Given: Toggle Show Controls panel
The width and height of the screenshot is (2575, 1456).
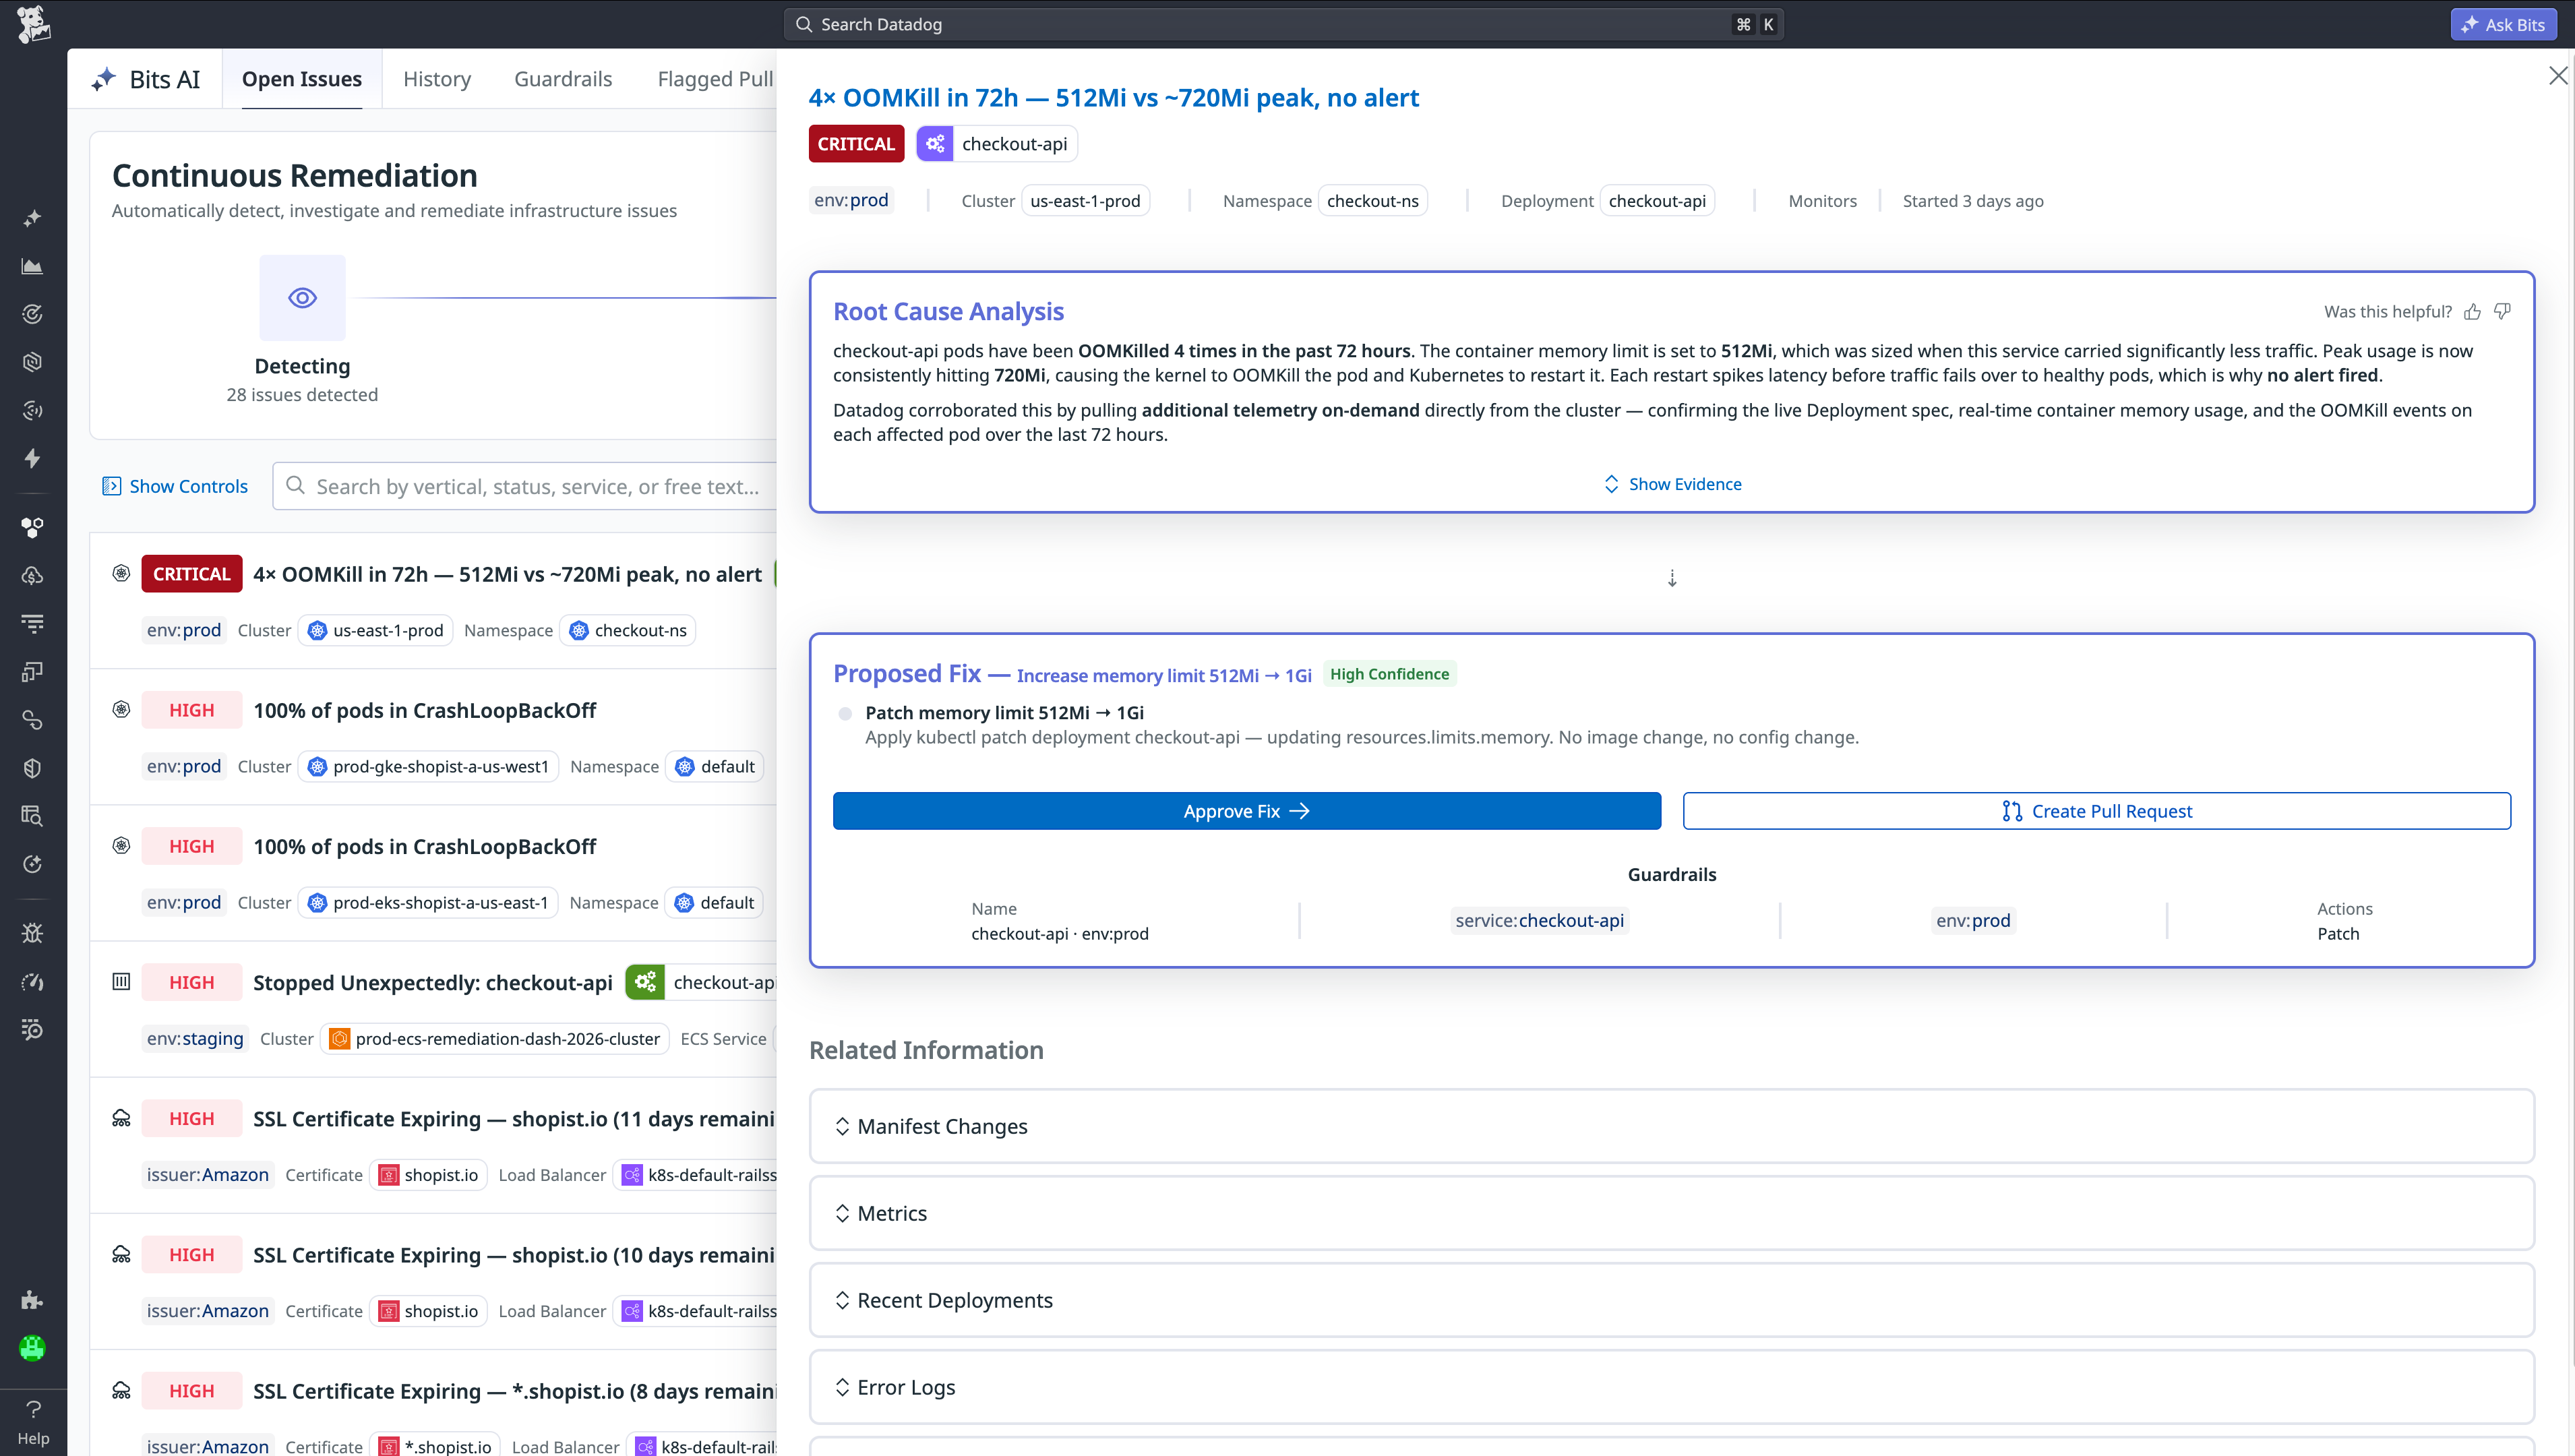Looking at the screenshot, I should pyautogui.click(x=175, y=486).
